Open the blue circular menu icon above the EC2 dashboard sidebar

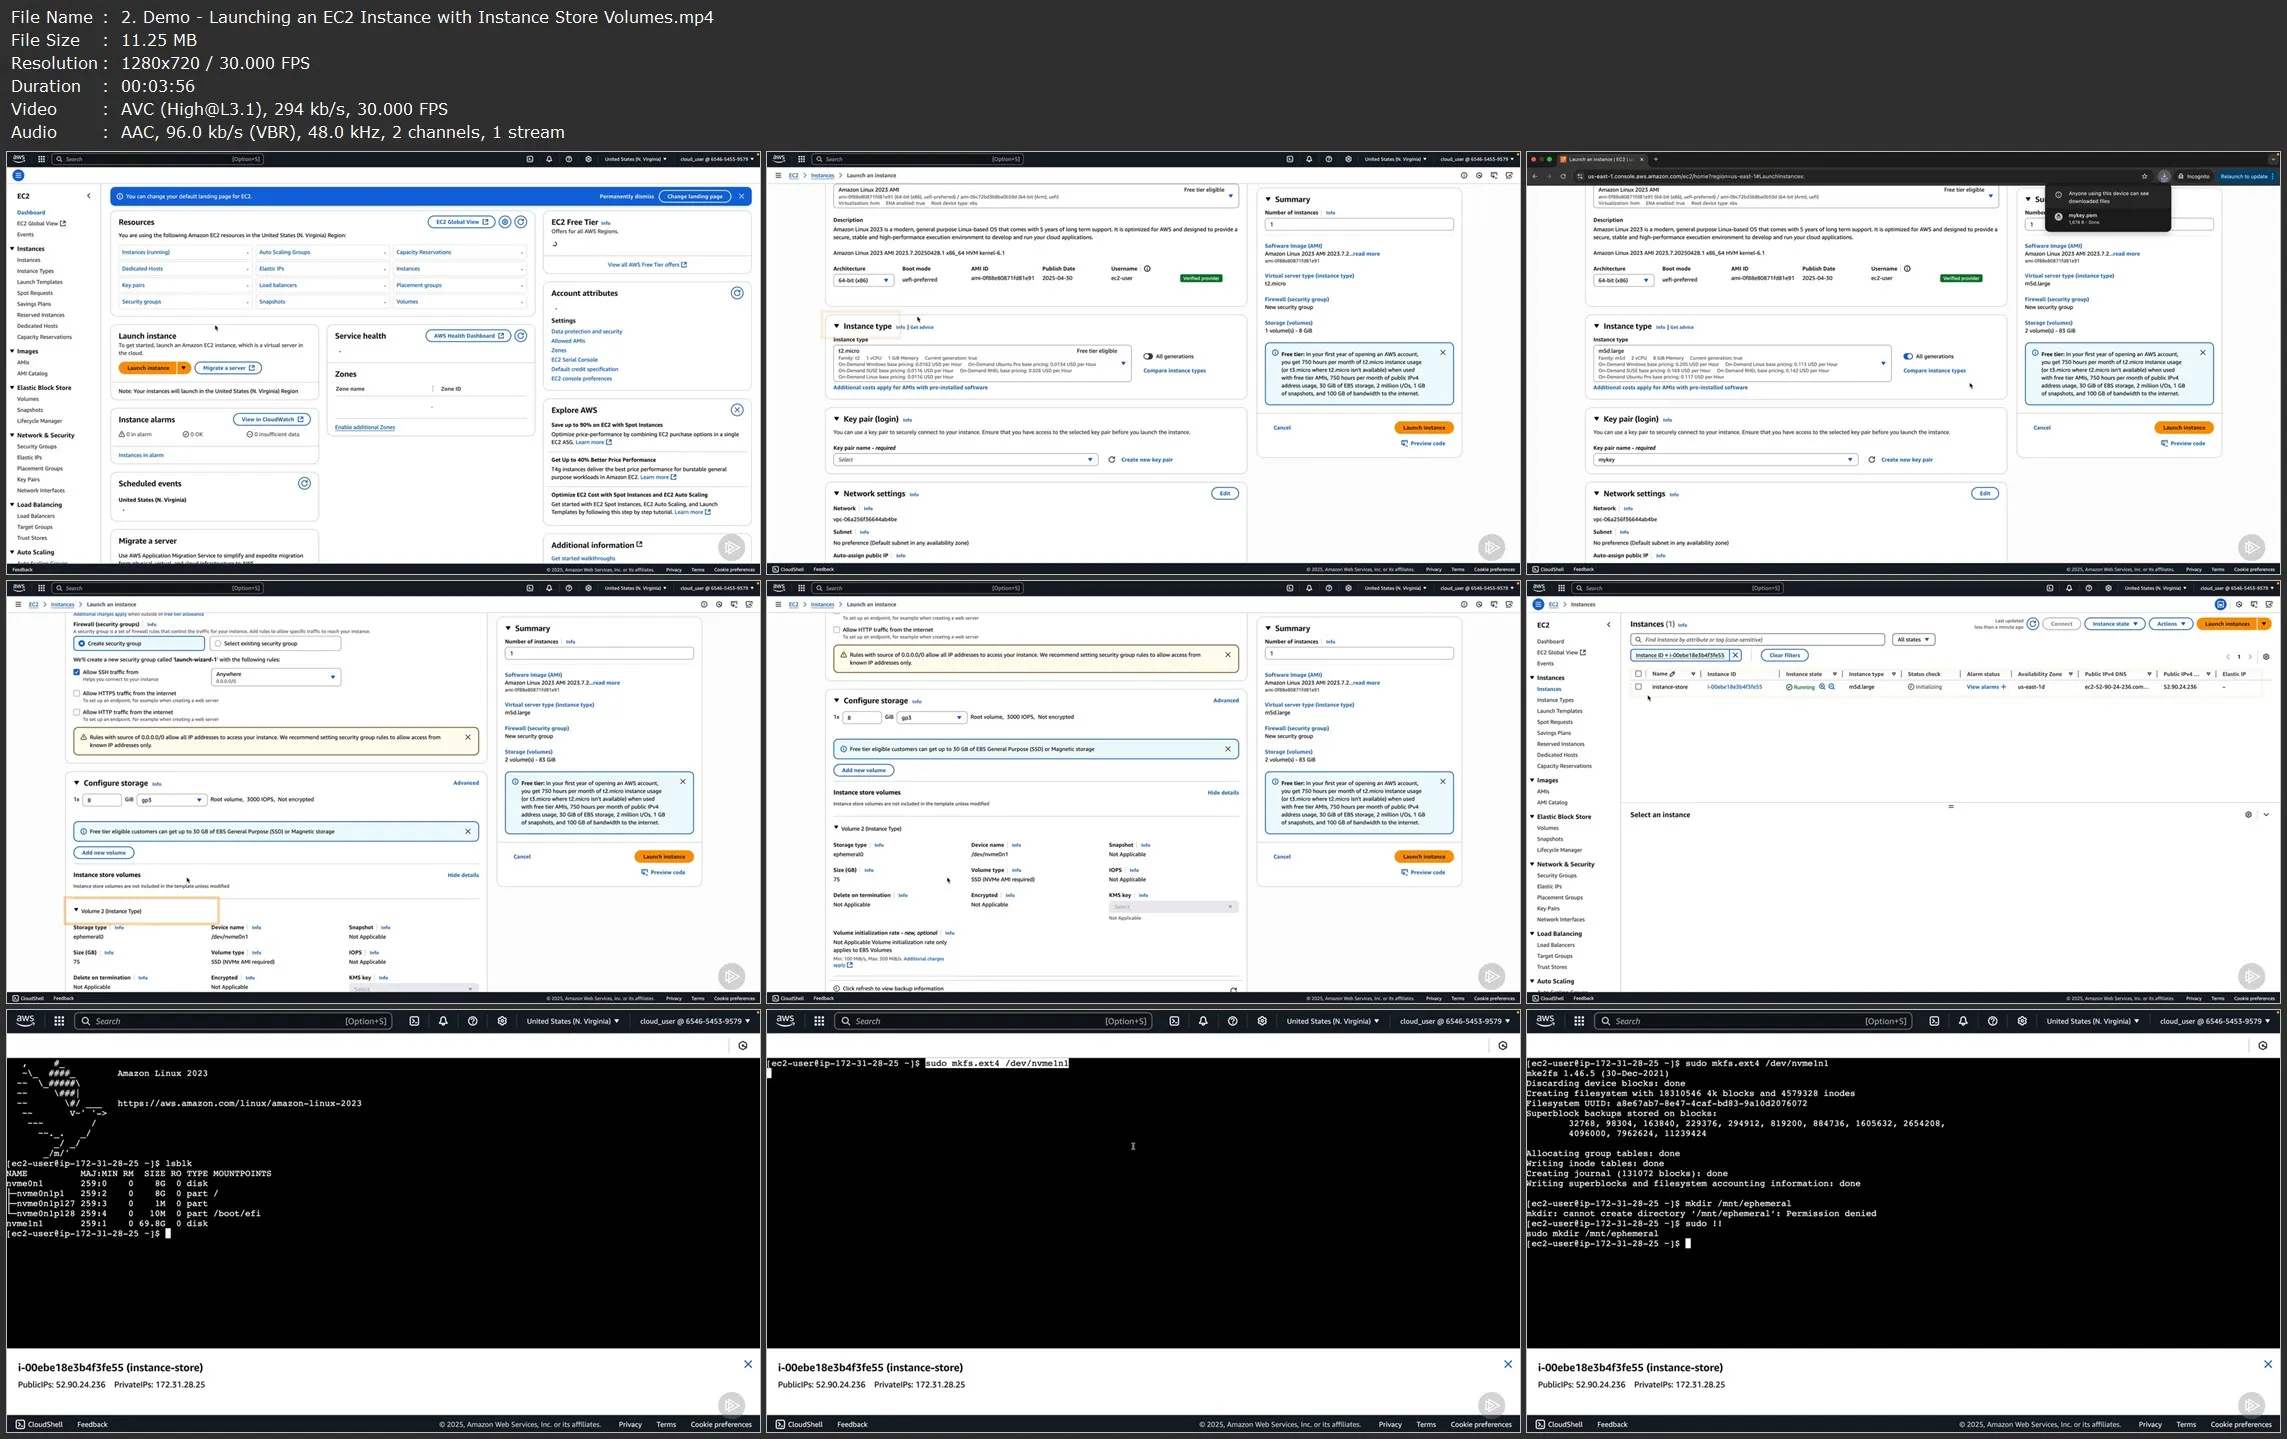click(x=18, y=175)
